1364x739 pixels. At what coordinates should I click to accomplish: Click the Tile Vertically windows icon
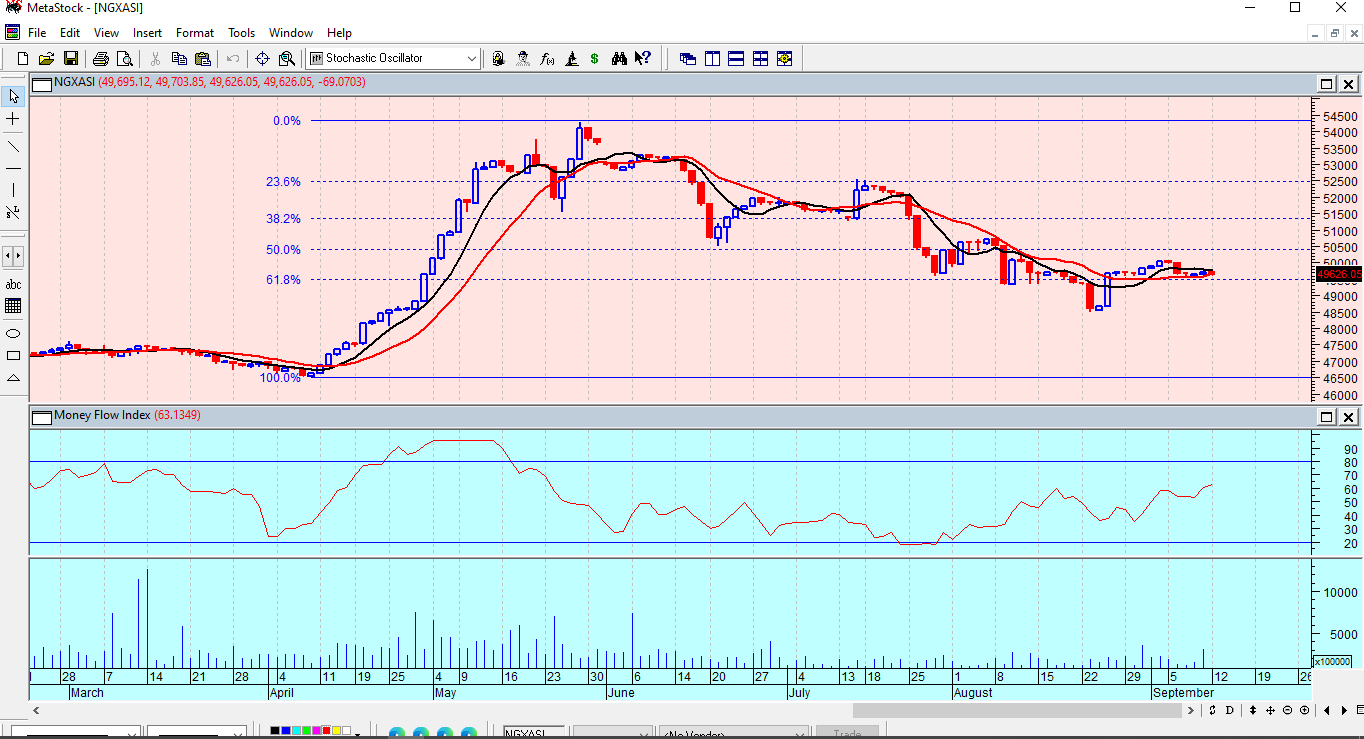(712, 58)
